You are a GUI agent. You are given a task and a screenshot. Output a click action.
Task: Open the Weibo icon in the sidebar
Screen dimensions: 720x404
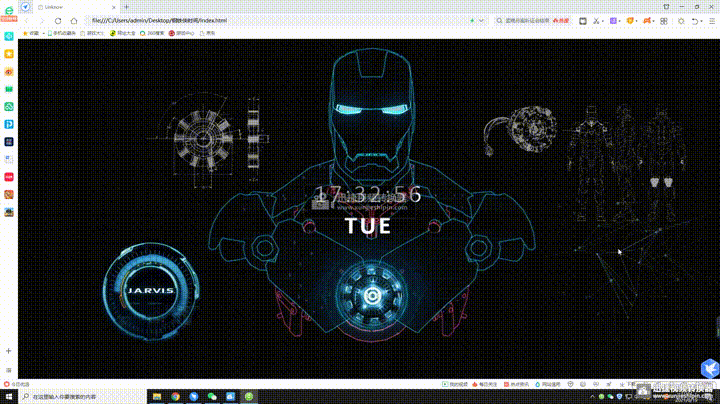8,71
